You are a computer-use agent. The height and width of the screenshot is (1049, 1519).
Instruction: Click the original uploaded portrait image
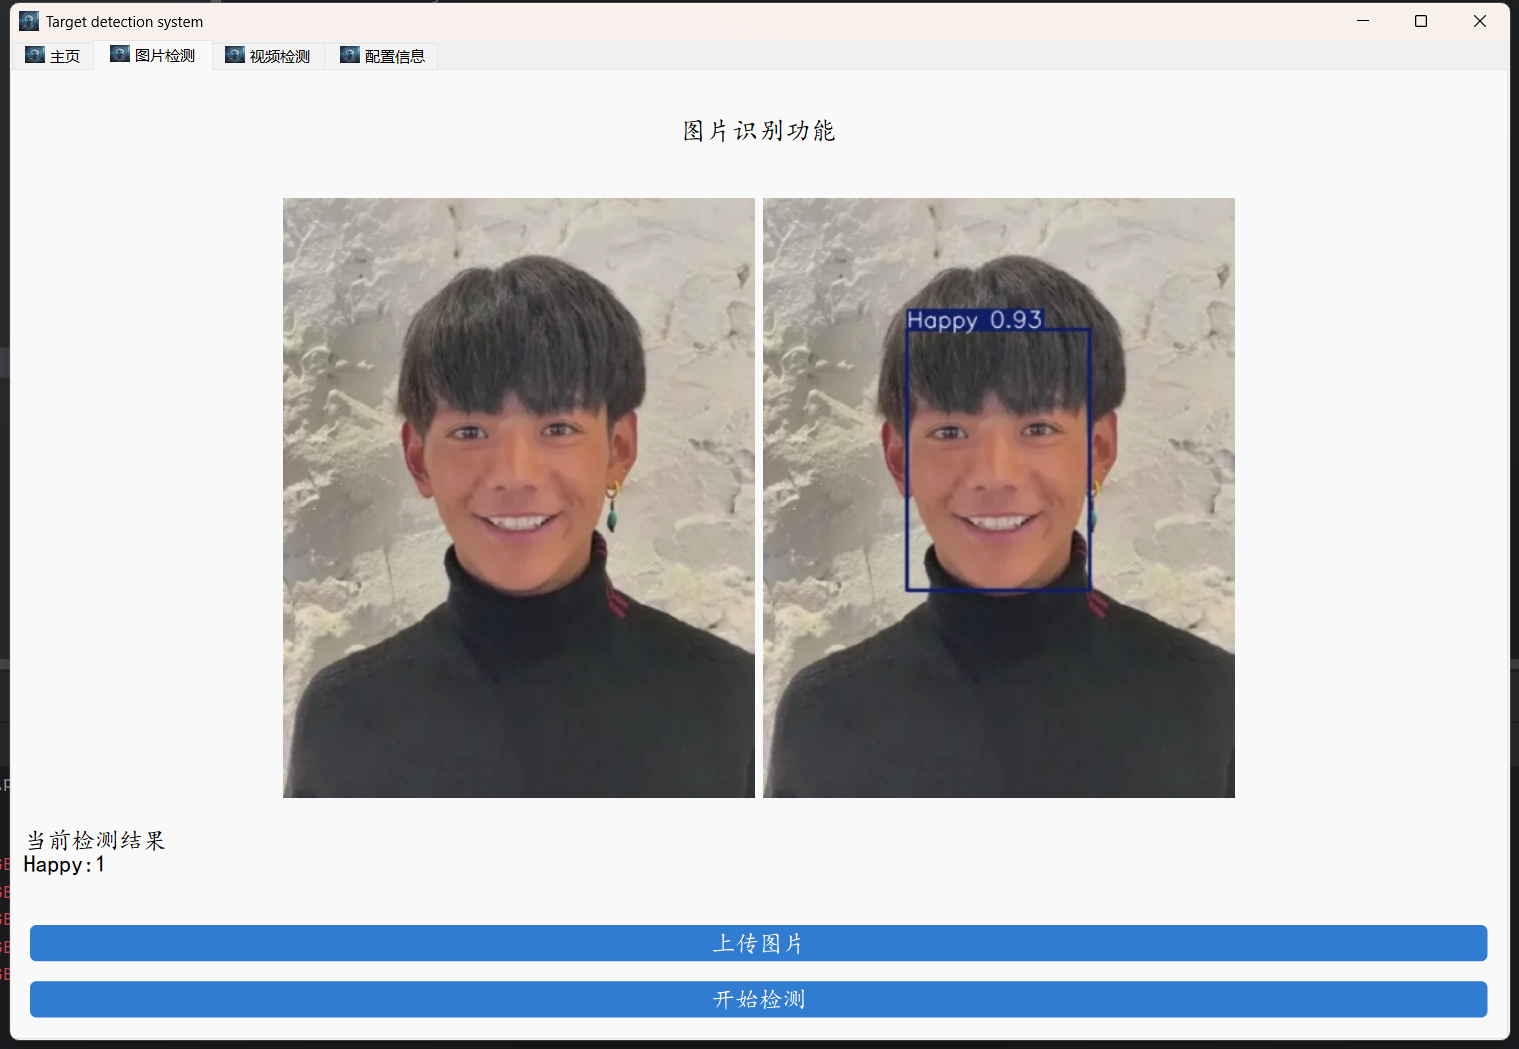tap(519, 498)
